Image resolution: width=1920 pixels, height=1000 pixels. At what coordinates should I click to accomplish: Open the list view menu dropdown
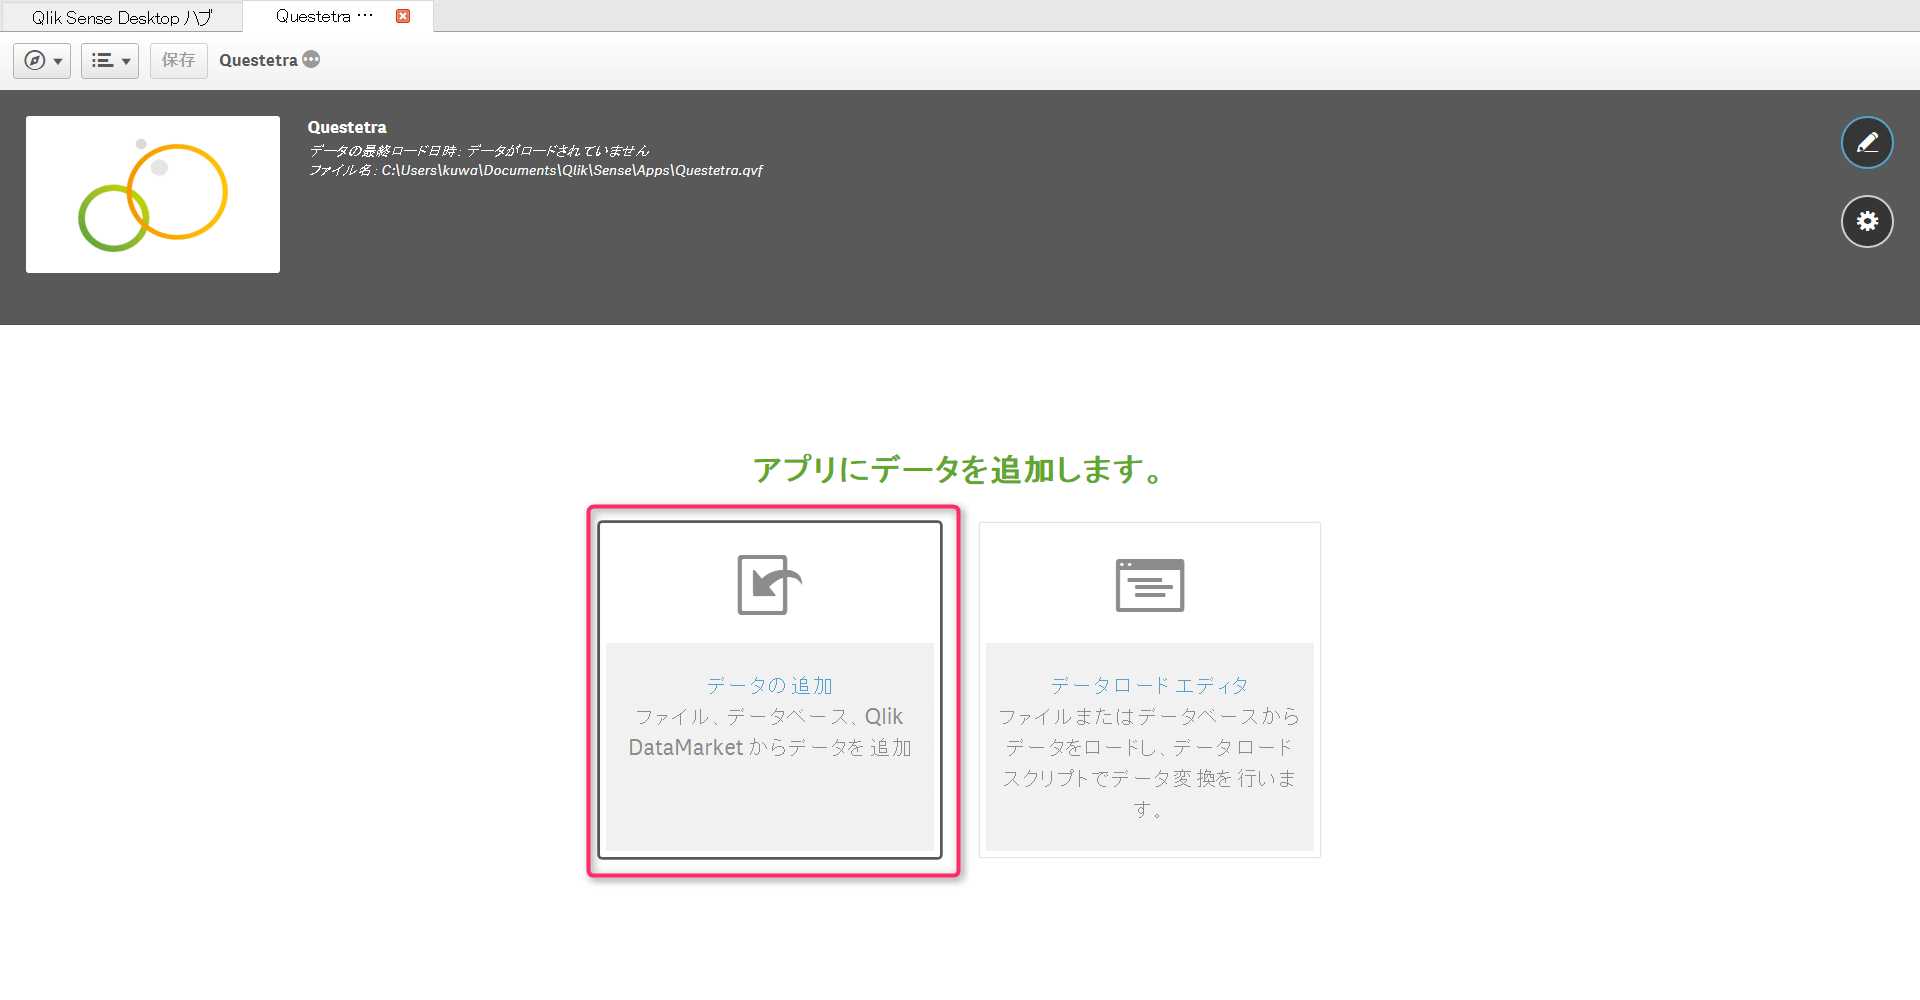(x=110, y=61)
